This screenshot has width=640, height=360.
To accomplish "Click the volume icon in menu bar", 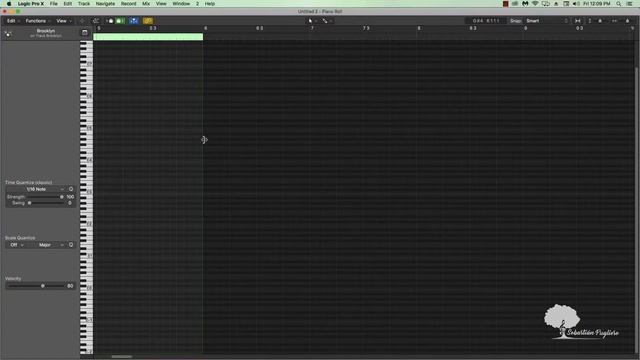I will tap(576, 4).
